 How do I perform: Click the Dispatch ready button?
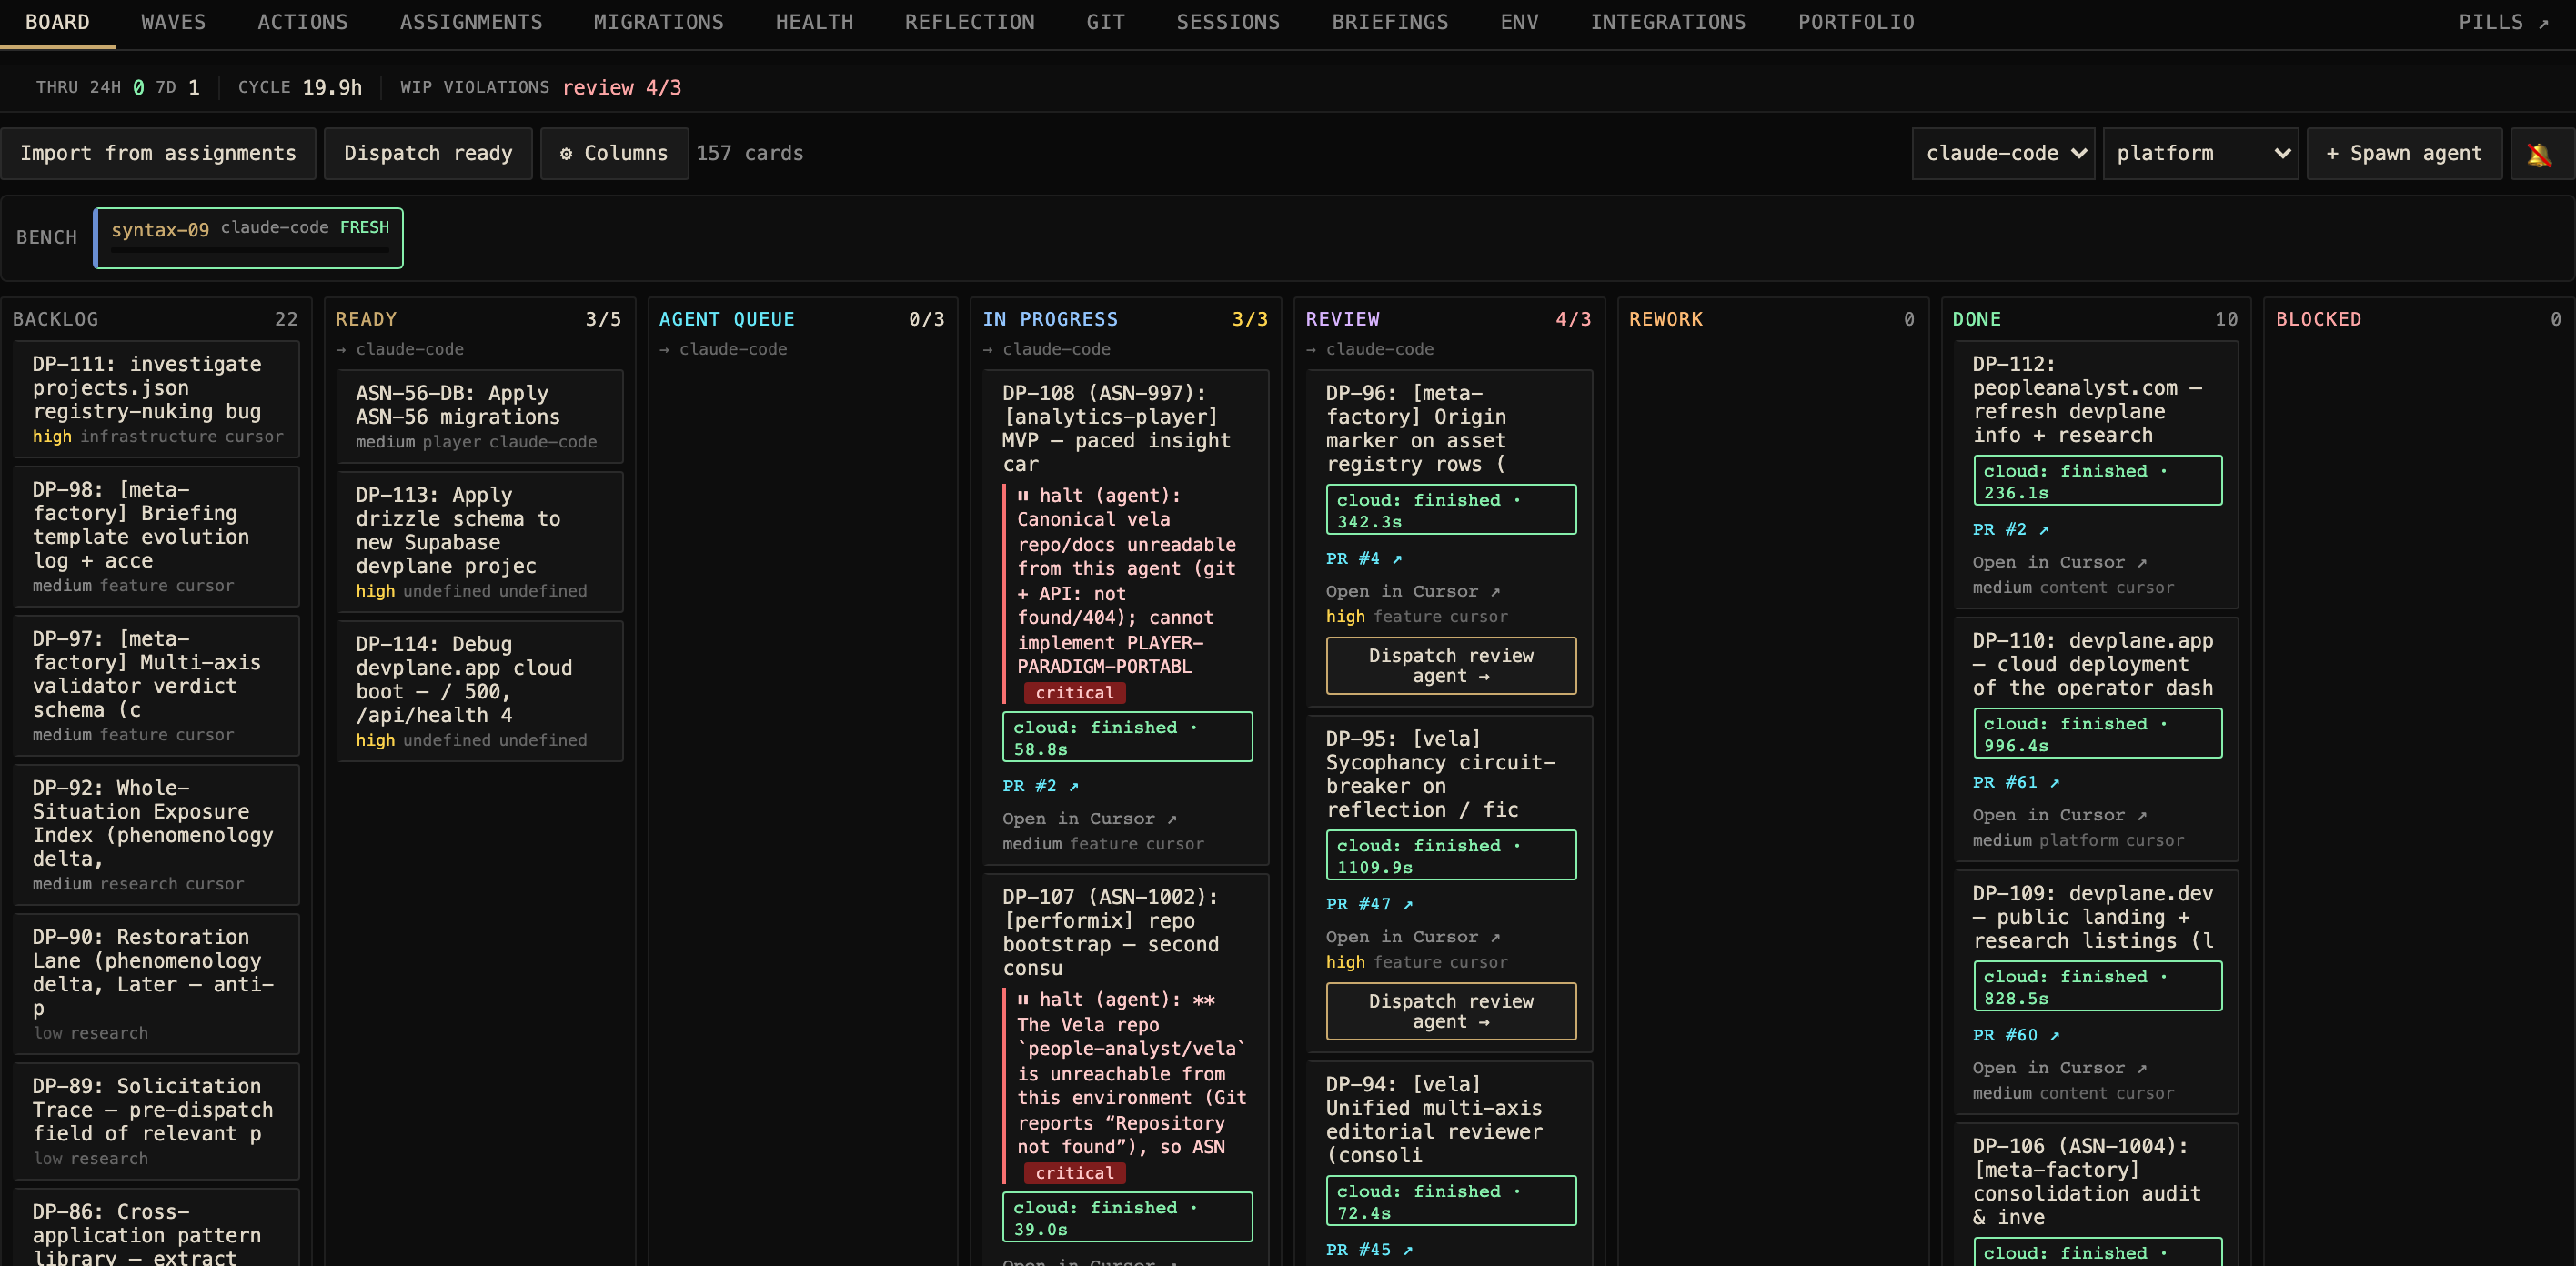coord(428,154)
